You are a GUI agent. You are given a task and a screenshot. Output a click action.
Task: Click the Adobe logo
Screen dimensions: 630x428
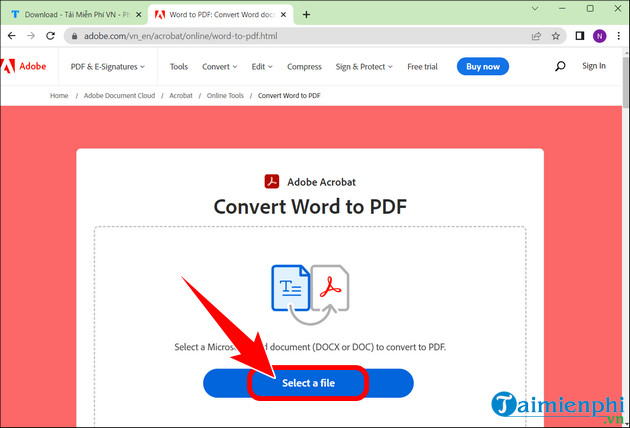point(24,66)
